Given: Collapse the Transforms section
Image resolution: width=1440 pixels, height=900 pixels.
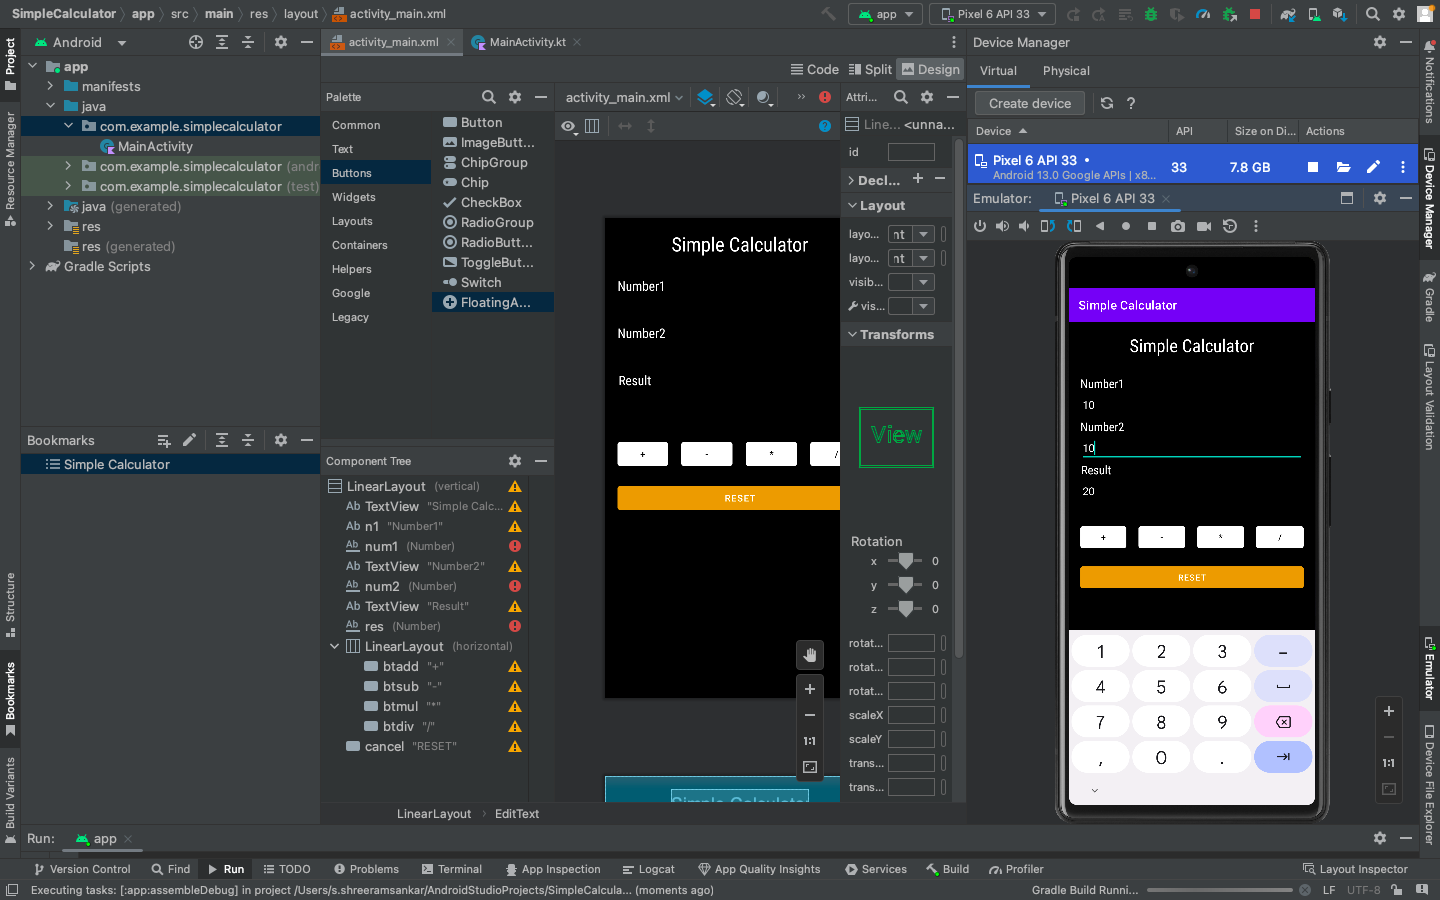Looking at the screenshot, I should coord(852,334).
